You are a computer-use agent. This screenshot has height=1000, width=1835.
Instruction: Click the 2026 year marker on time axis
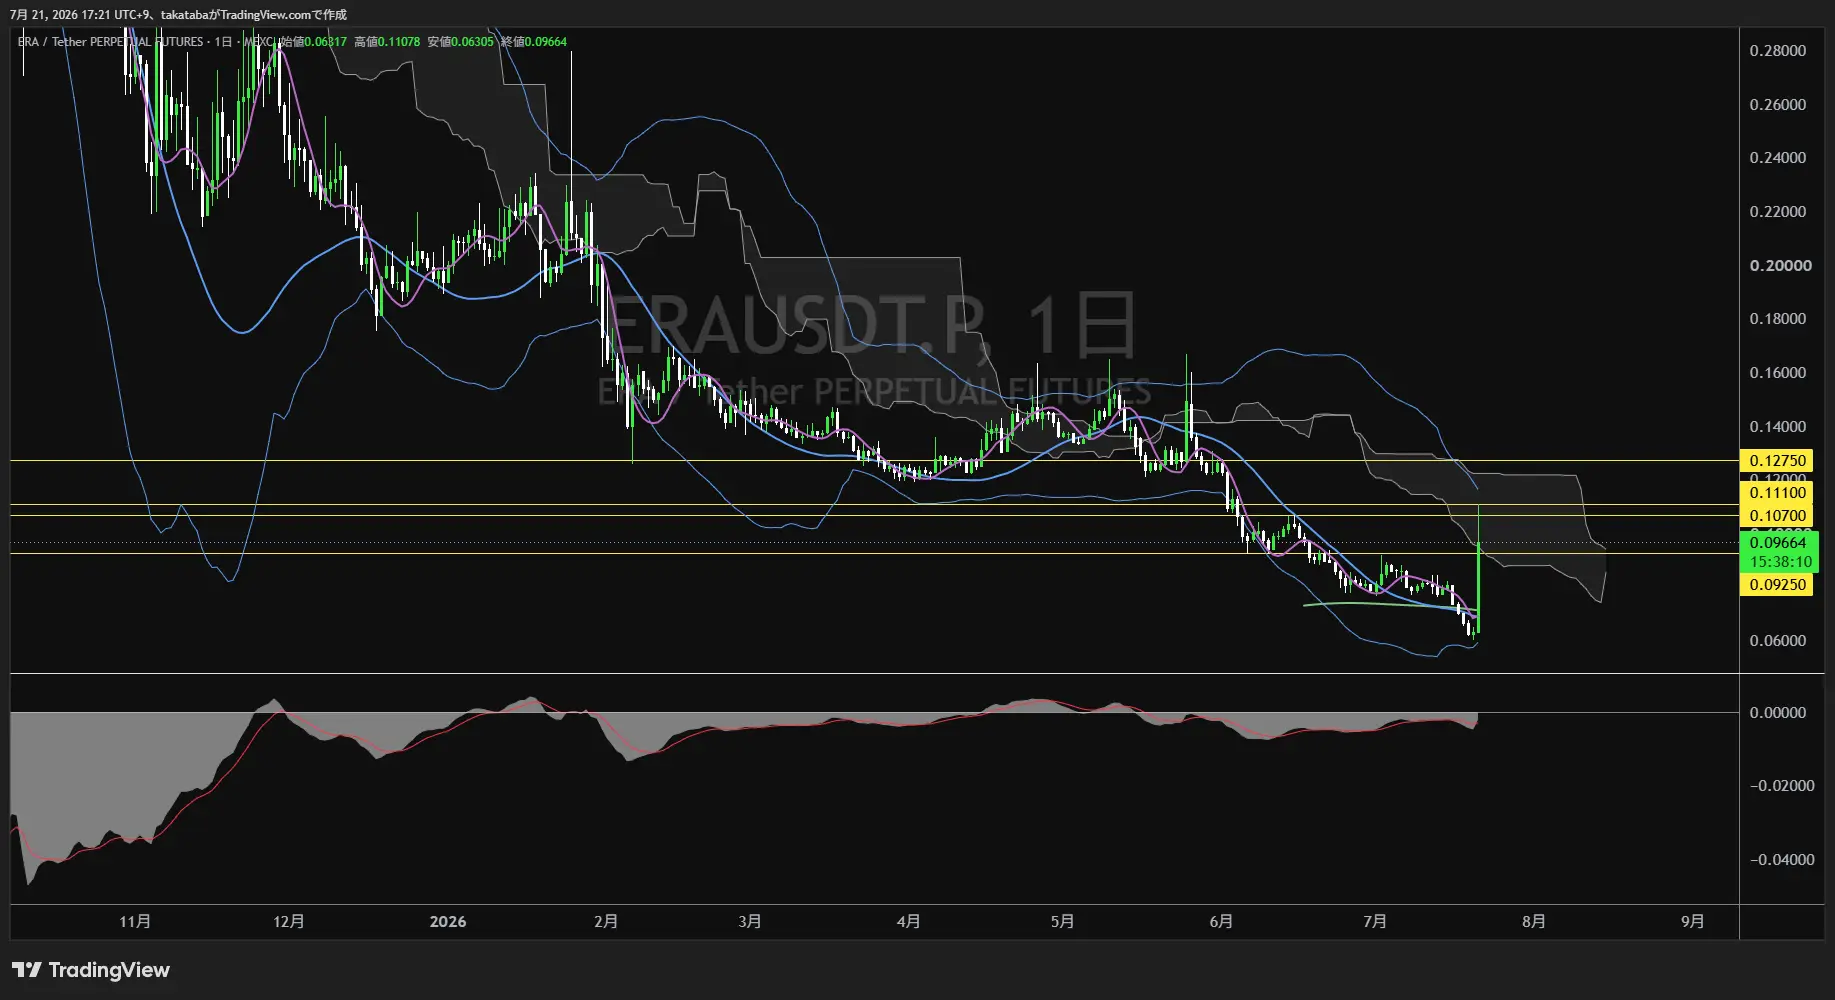(x=447, y=921)
